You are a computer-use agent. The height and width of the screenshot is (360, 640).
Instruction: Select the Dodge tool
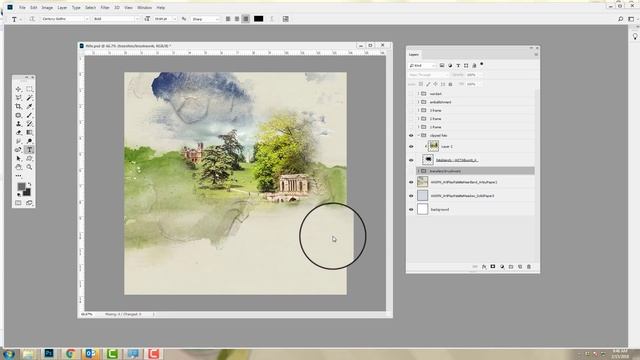[29, 141]
